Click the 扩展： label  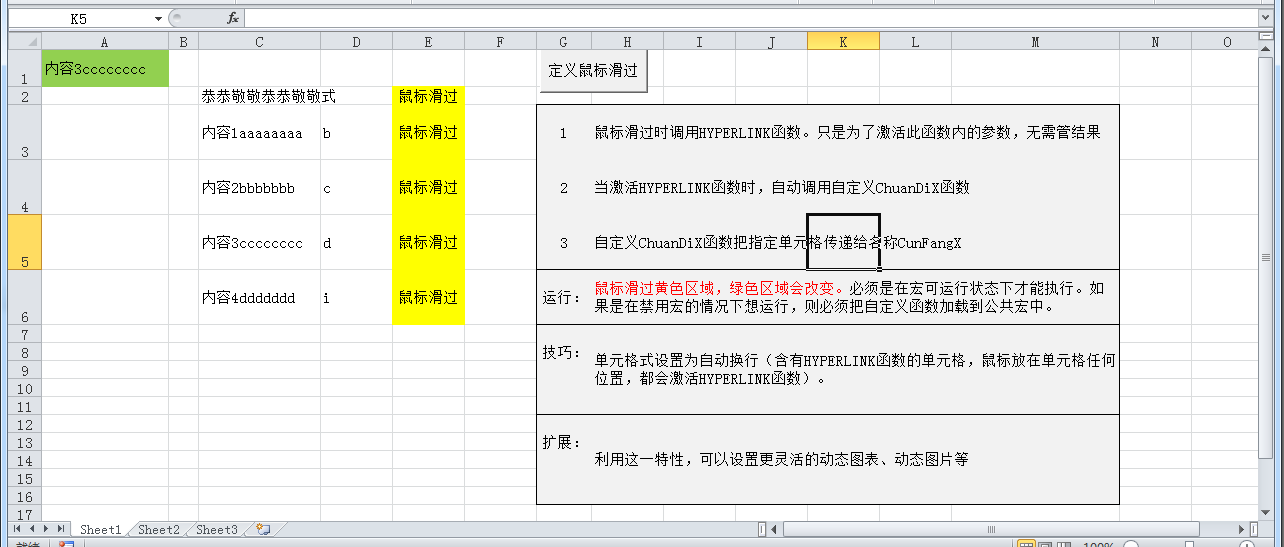[x=562, y=441]
